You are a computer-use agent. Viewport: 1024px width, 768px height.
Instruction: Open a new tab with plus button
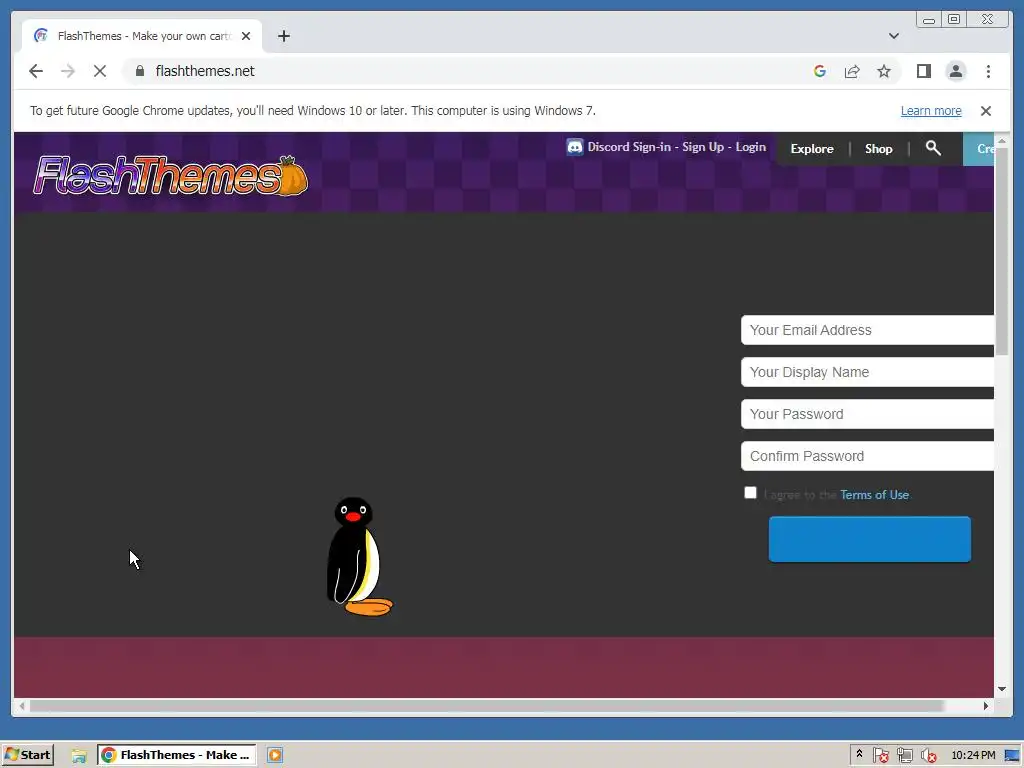click(283, 36)
